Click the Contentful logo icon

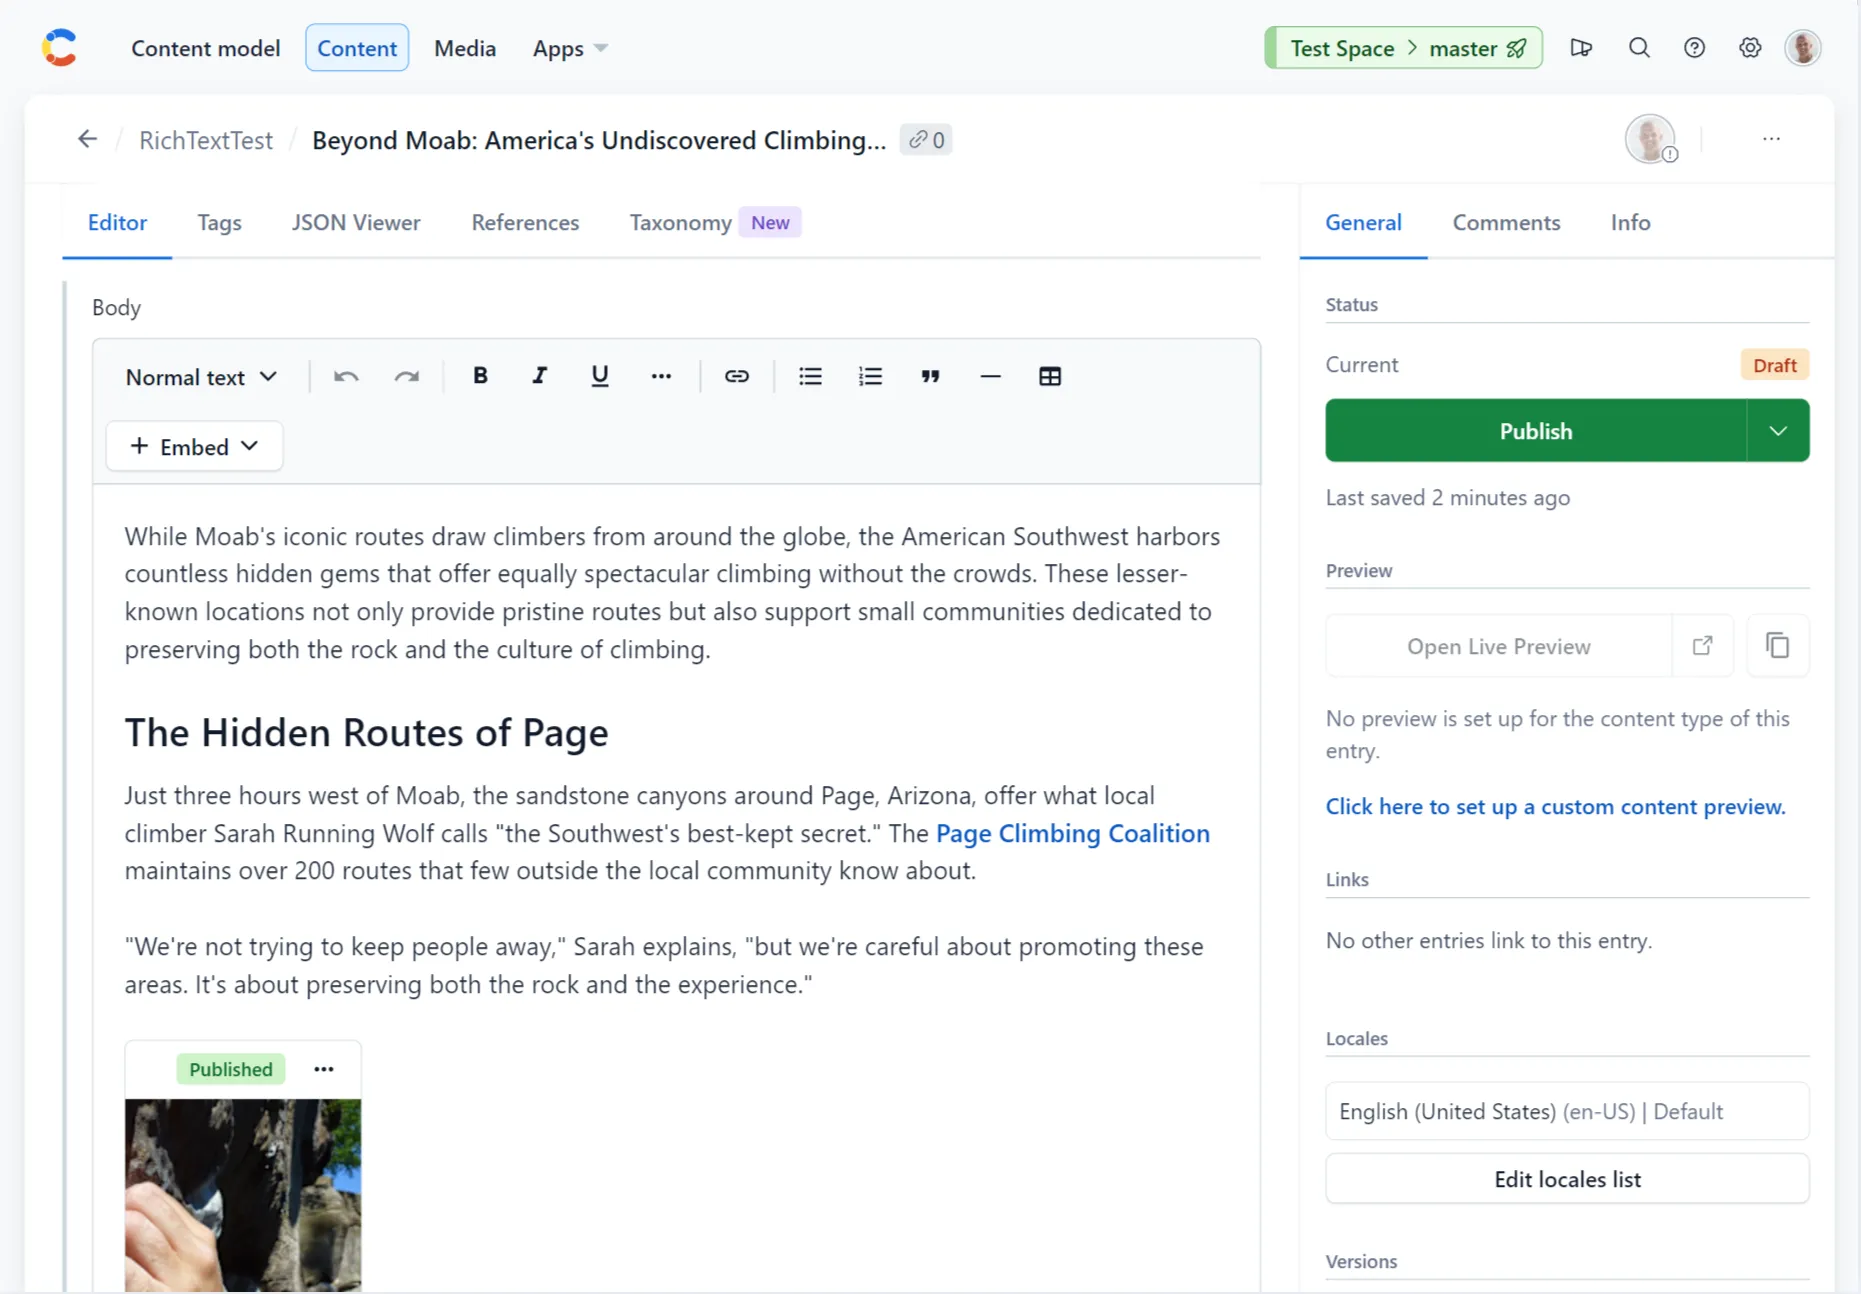59,48
